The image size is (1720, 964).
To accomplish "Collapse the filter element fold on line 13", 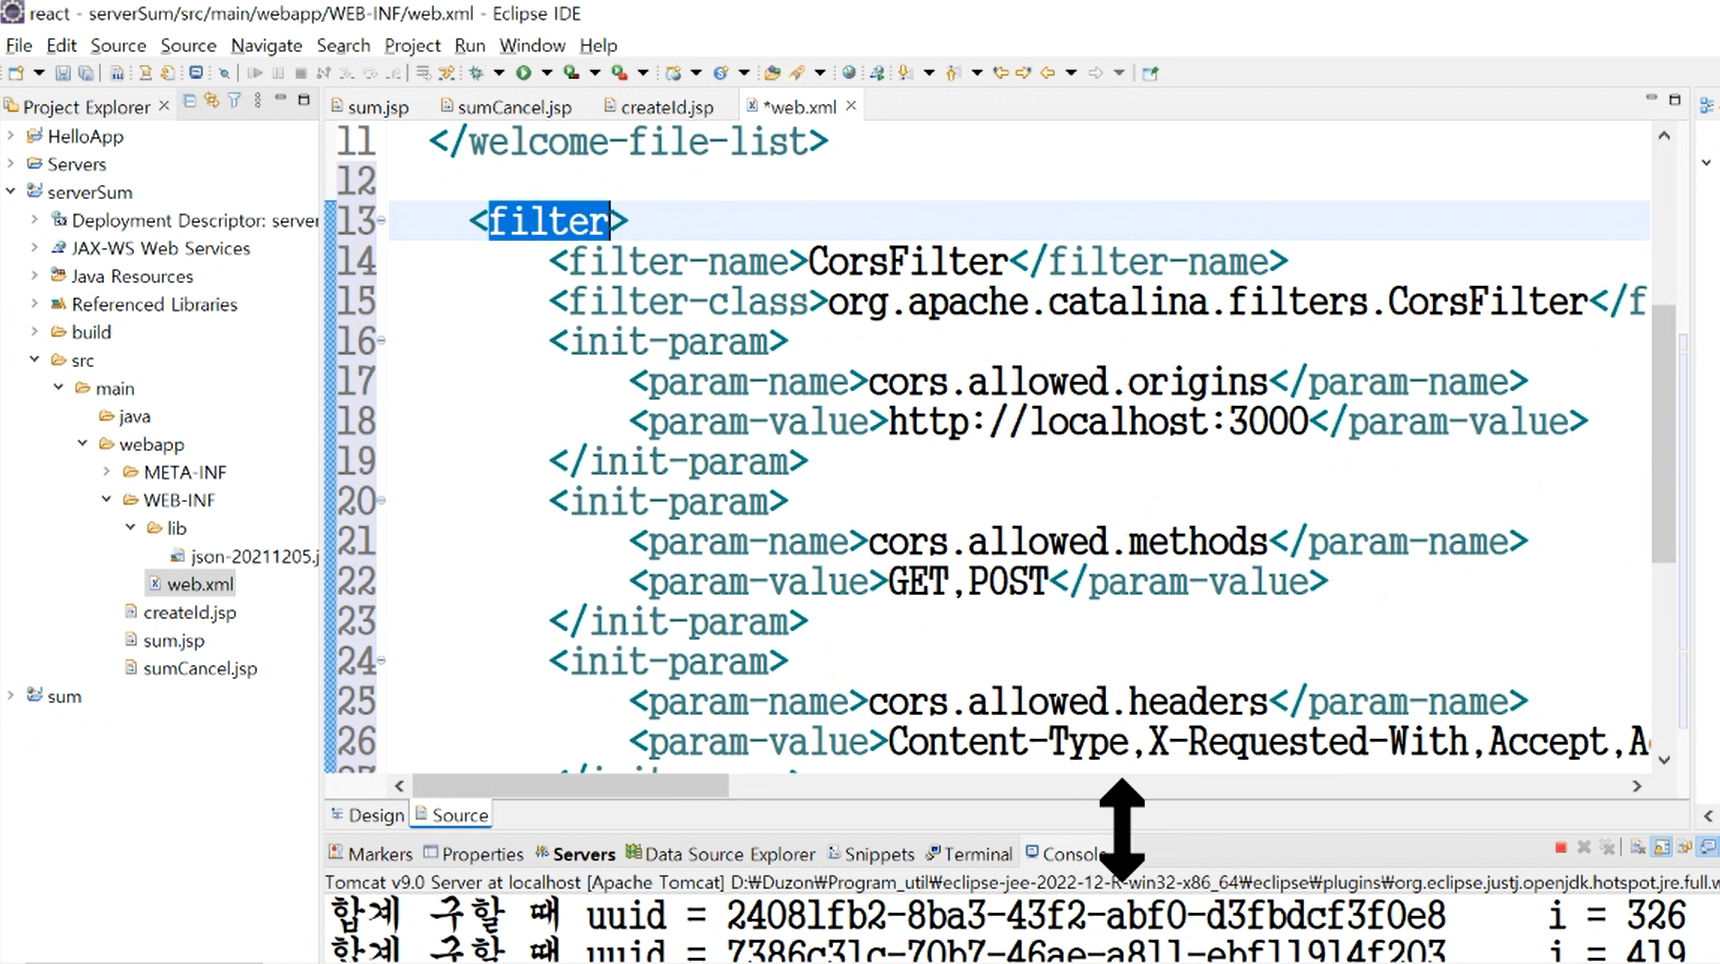I will pos(381,220).
